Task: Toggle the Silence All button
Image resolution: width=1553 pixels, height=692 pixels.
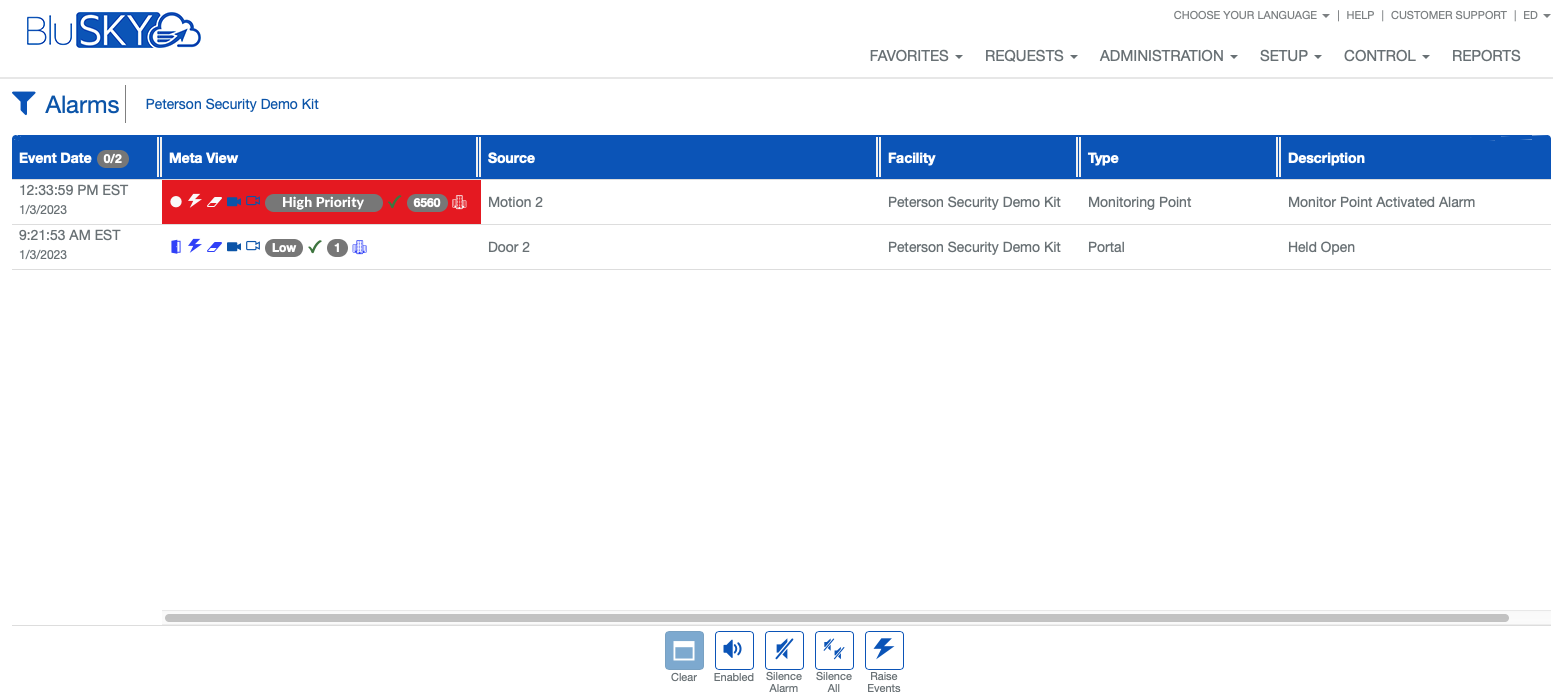Action: pos(834,651)
